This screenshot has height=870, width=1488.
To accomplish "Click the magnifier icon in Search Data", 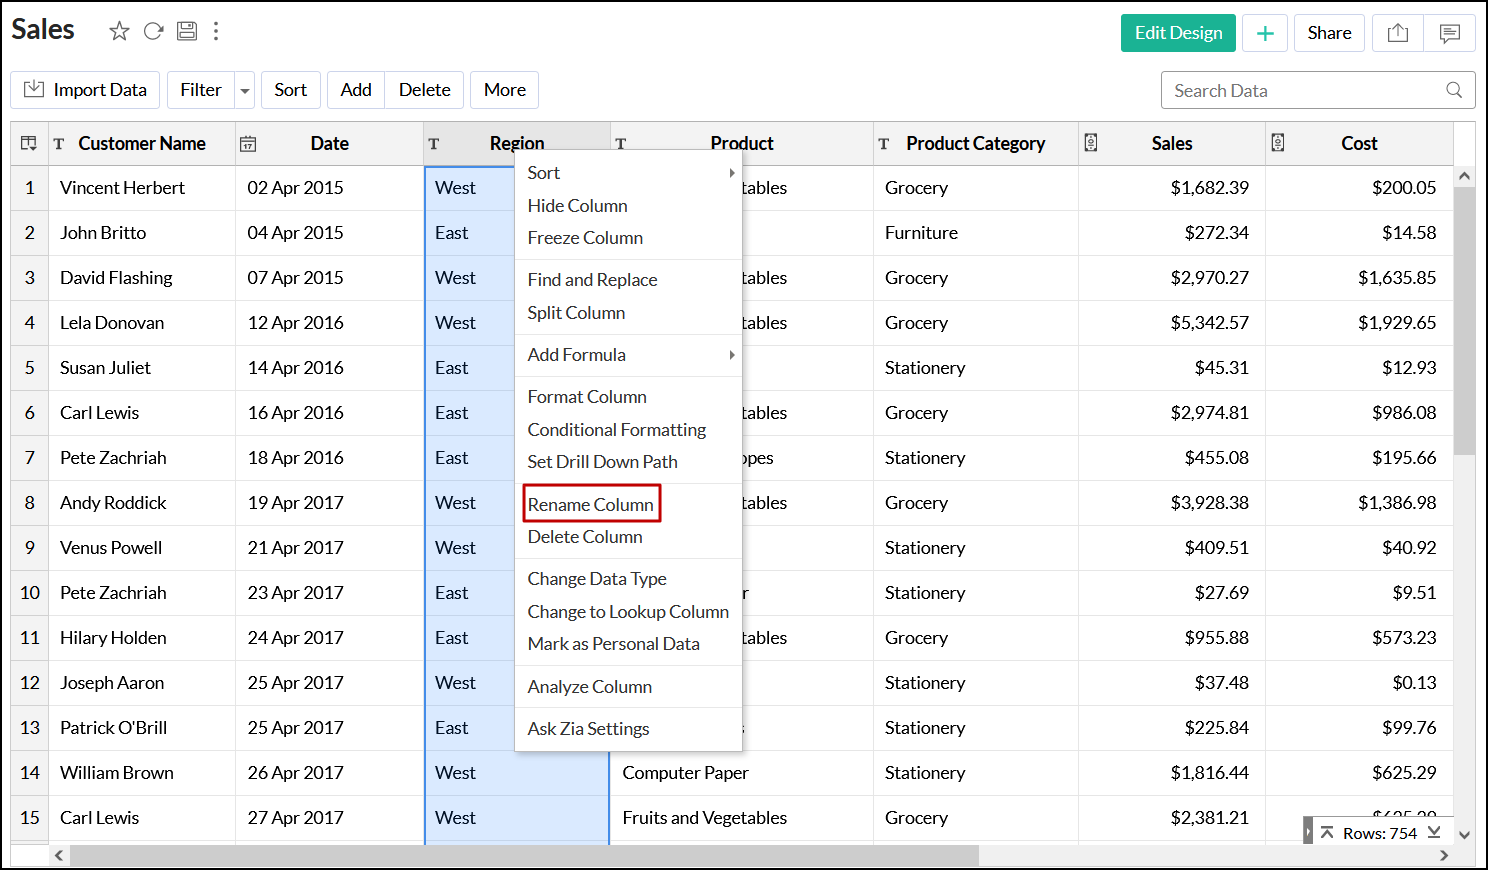I will (x=1454, y=90).
